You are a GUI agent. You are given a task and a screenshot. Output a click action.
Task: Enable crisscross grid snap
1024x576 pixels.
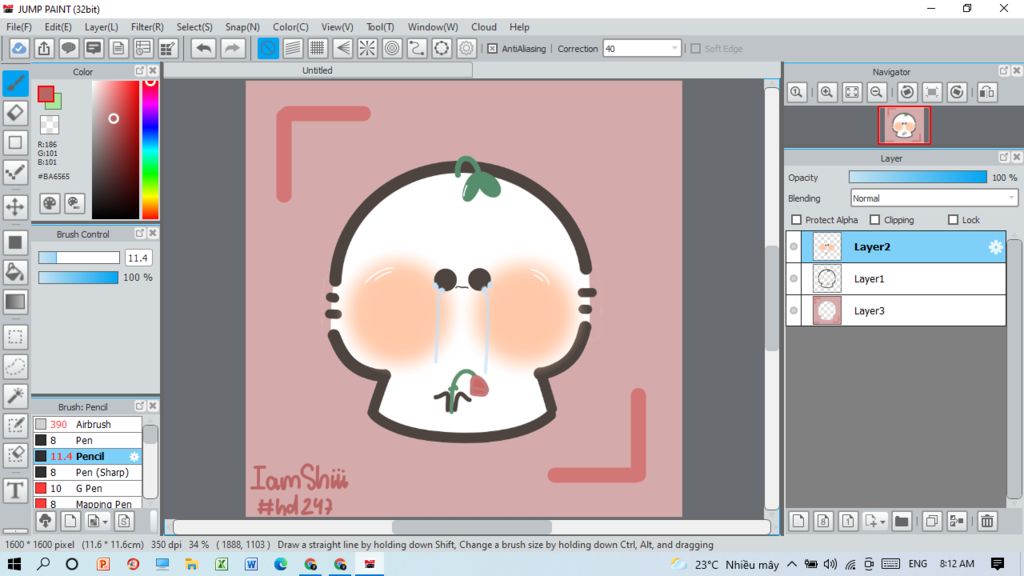tap(317, 48)
